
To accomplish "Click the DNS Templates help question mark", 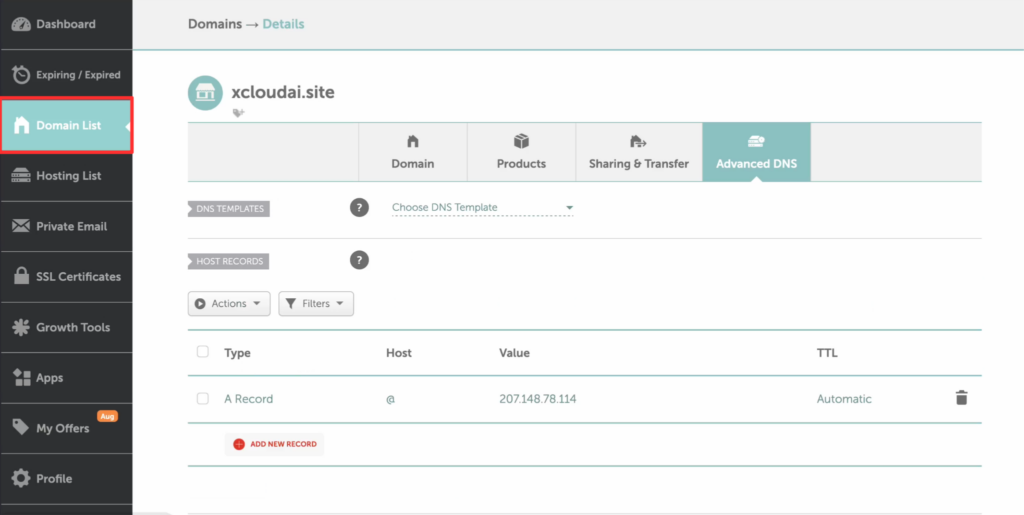I will pos(359,208).
